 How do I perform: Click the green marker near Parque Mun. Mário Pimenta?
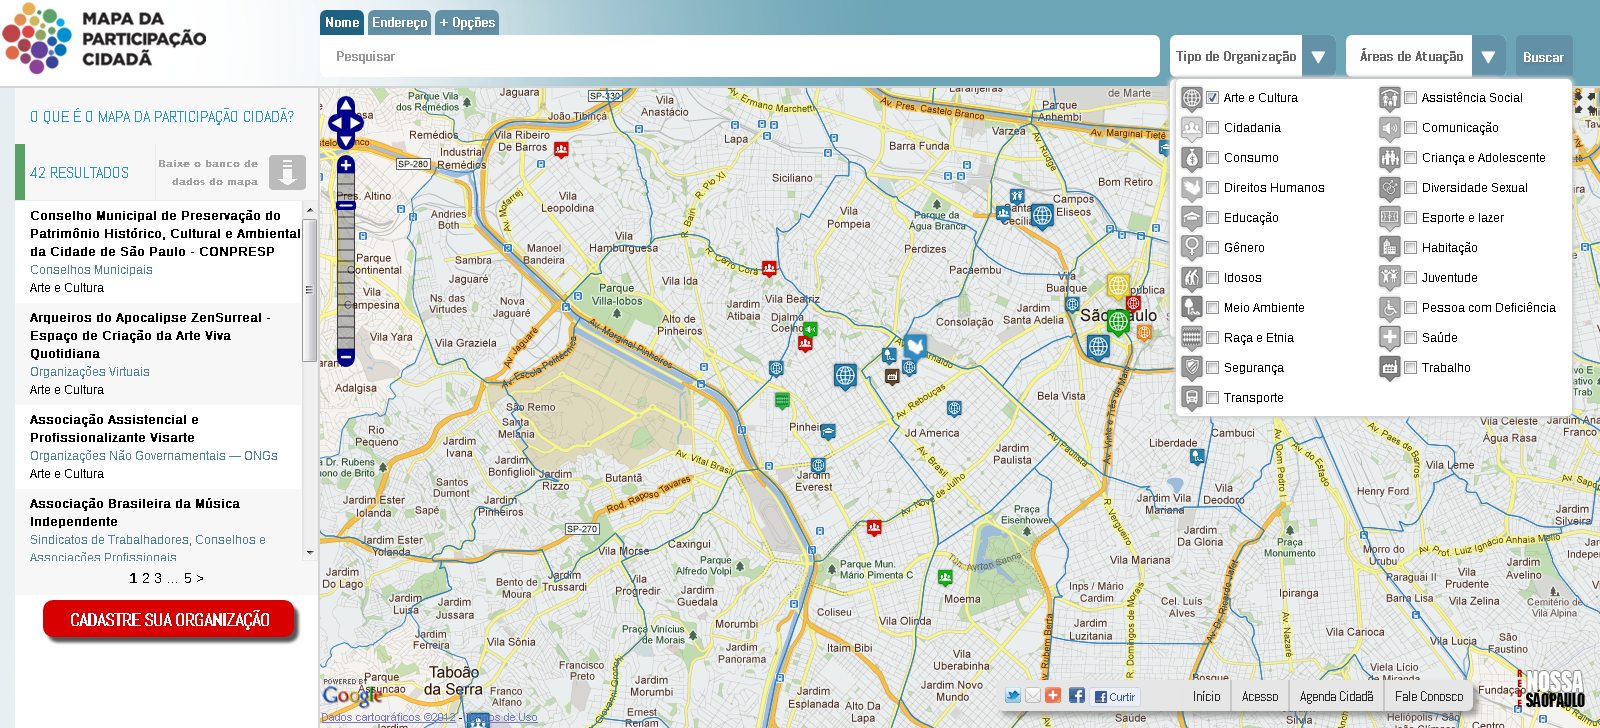tap(945, 577)
